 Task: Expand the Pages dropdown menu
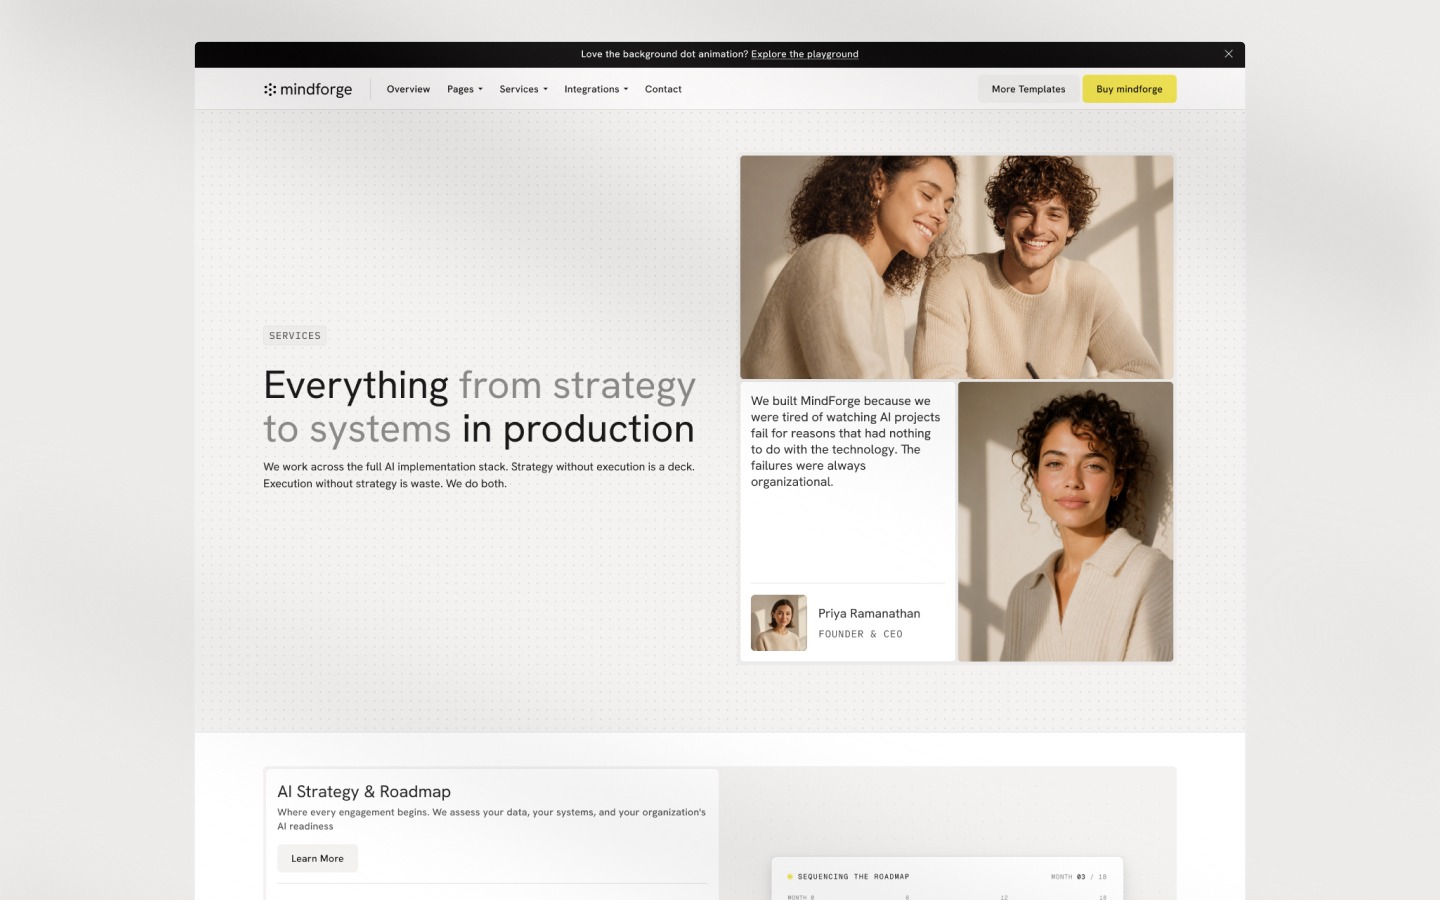pos(465,89)
